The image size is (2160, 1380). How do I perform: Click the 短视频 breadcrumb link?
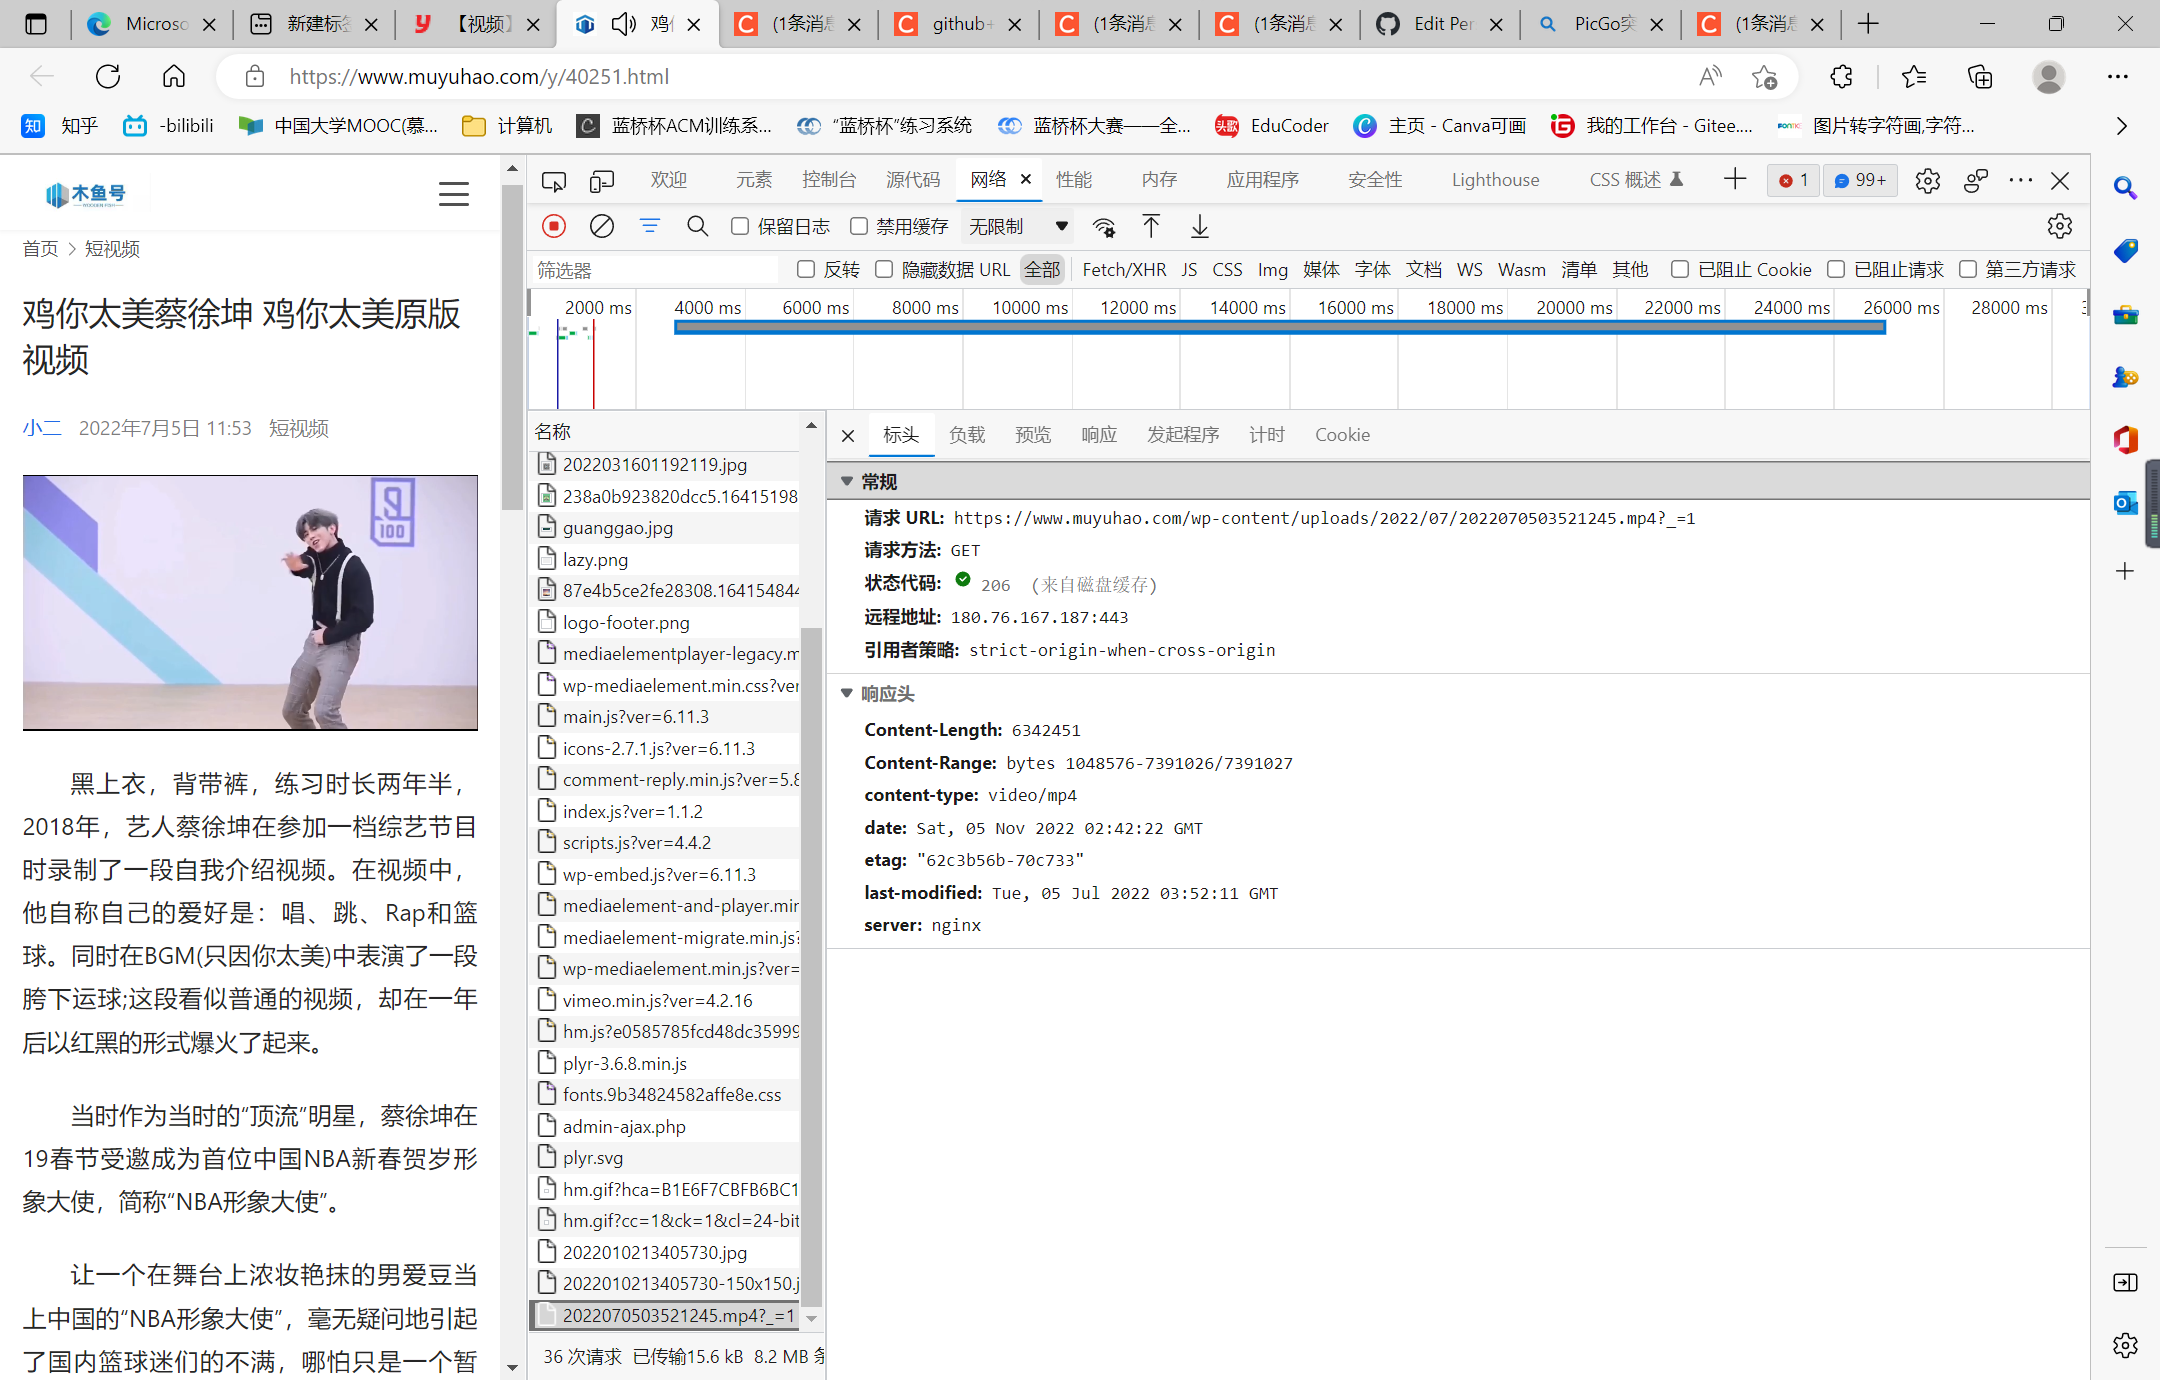(x=112, y=249)
